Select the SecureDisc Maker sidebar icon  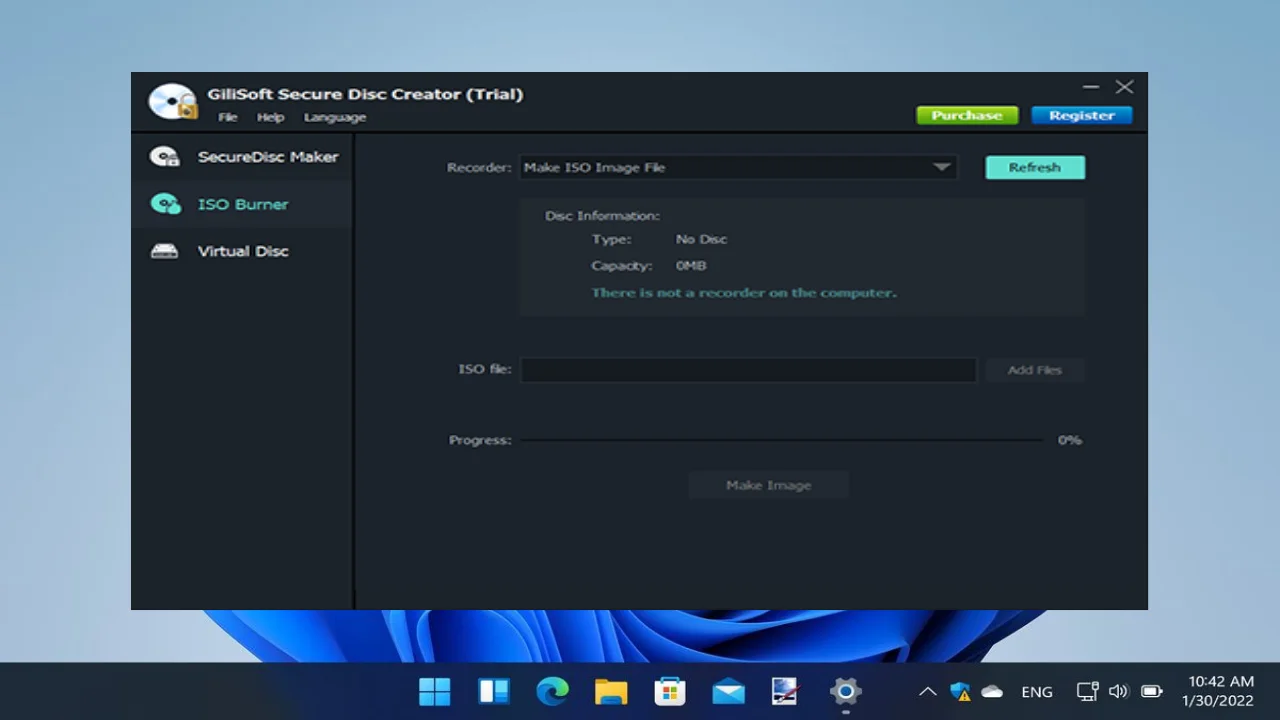(165, 157)
